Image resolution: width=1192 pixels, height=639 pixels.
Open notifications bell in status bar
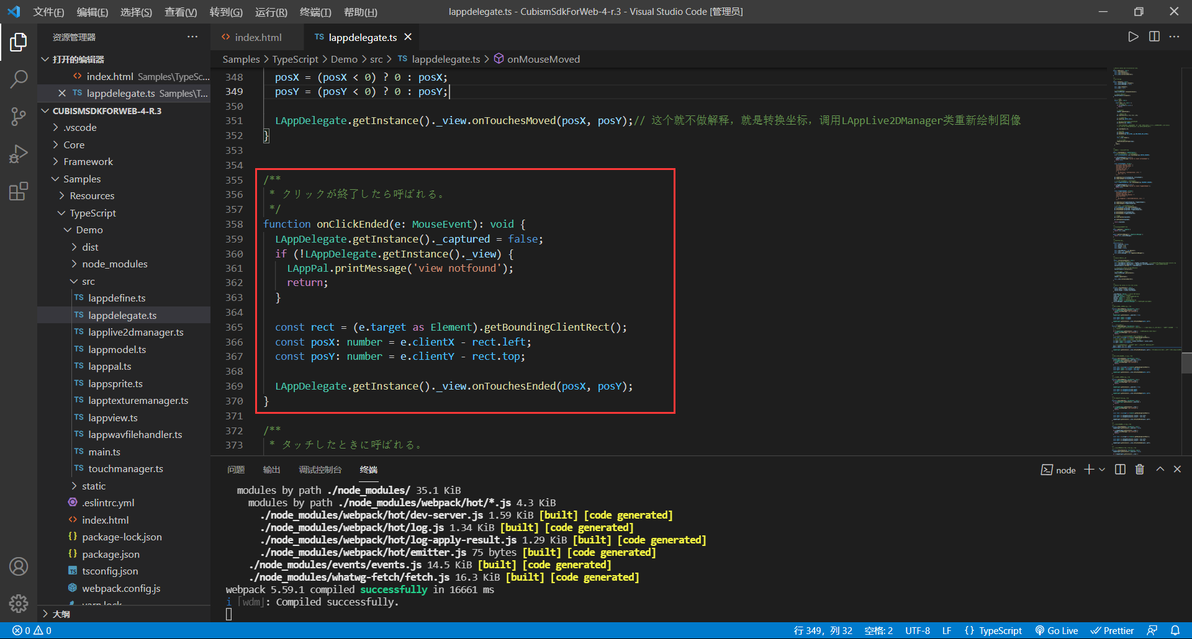(1175, 631)
